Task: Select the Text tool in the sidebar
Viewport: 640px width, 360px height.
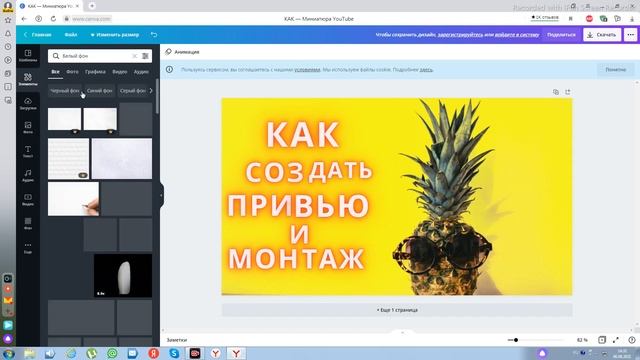Action: click(x=28, y=151)
